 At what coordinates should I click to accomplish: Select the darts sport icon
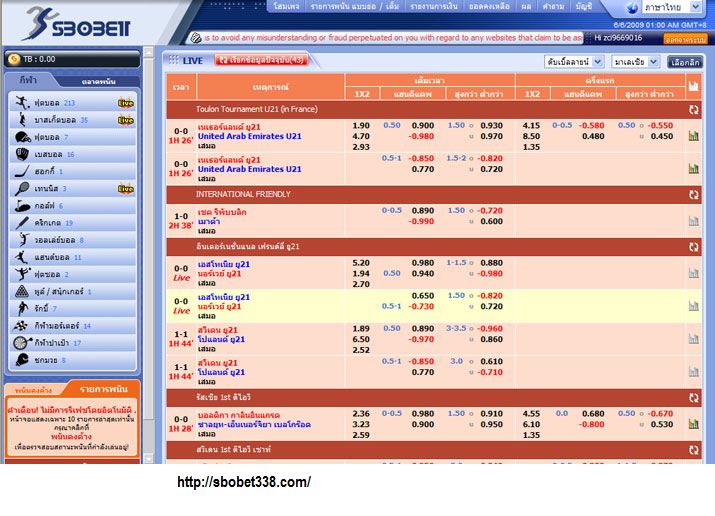(x=22, y=342)
